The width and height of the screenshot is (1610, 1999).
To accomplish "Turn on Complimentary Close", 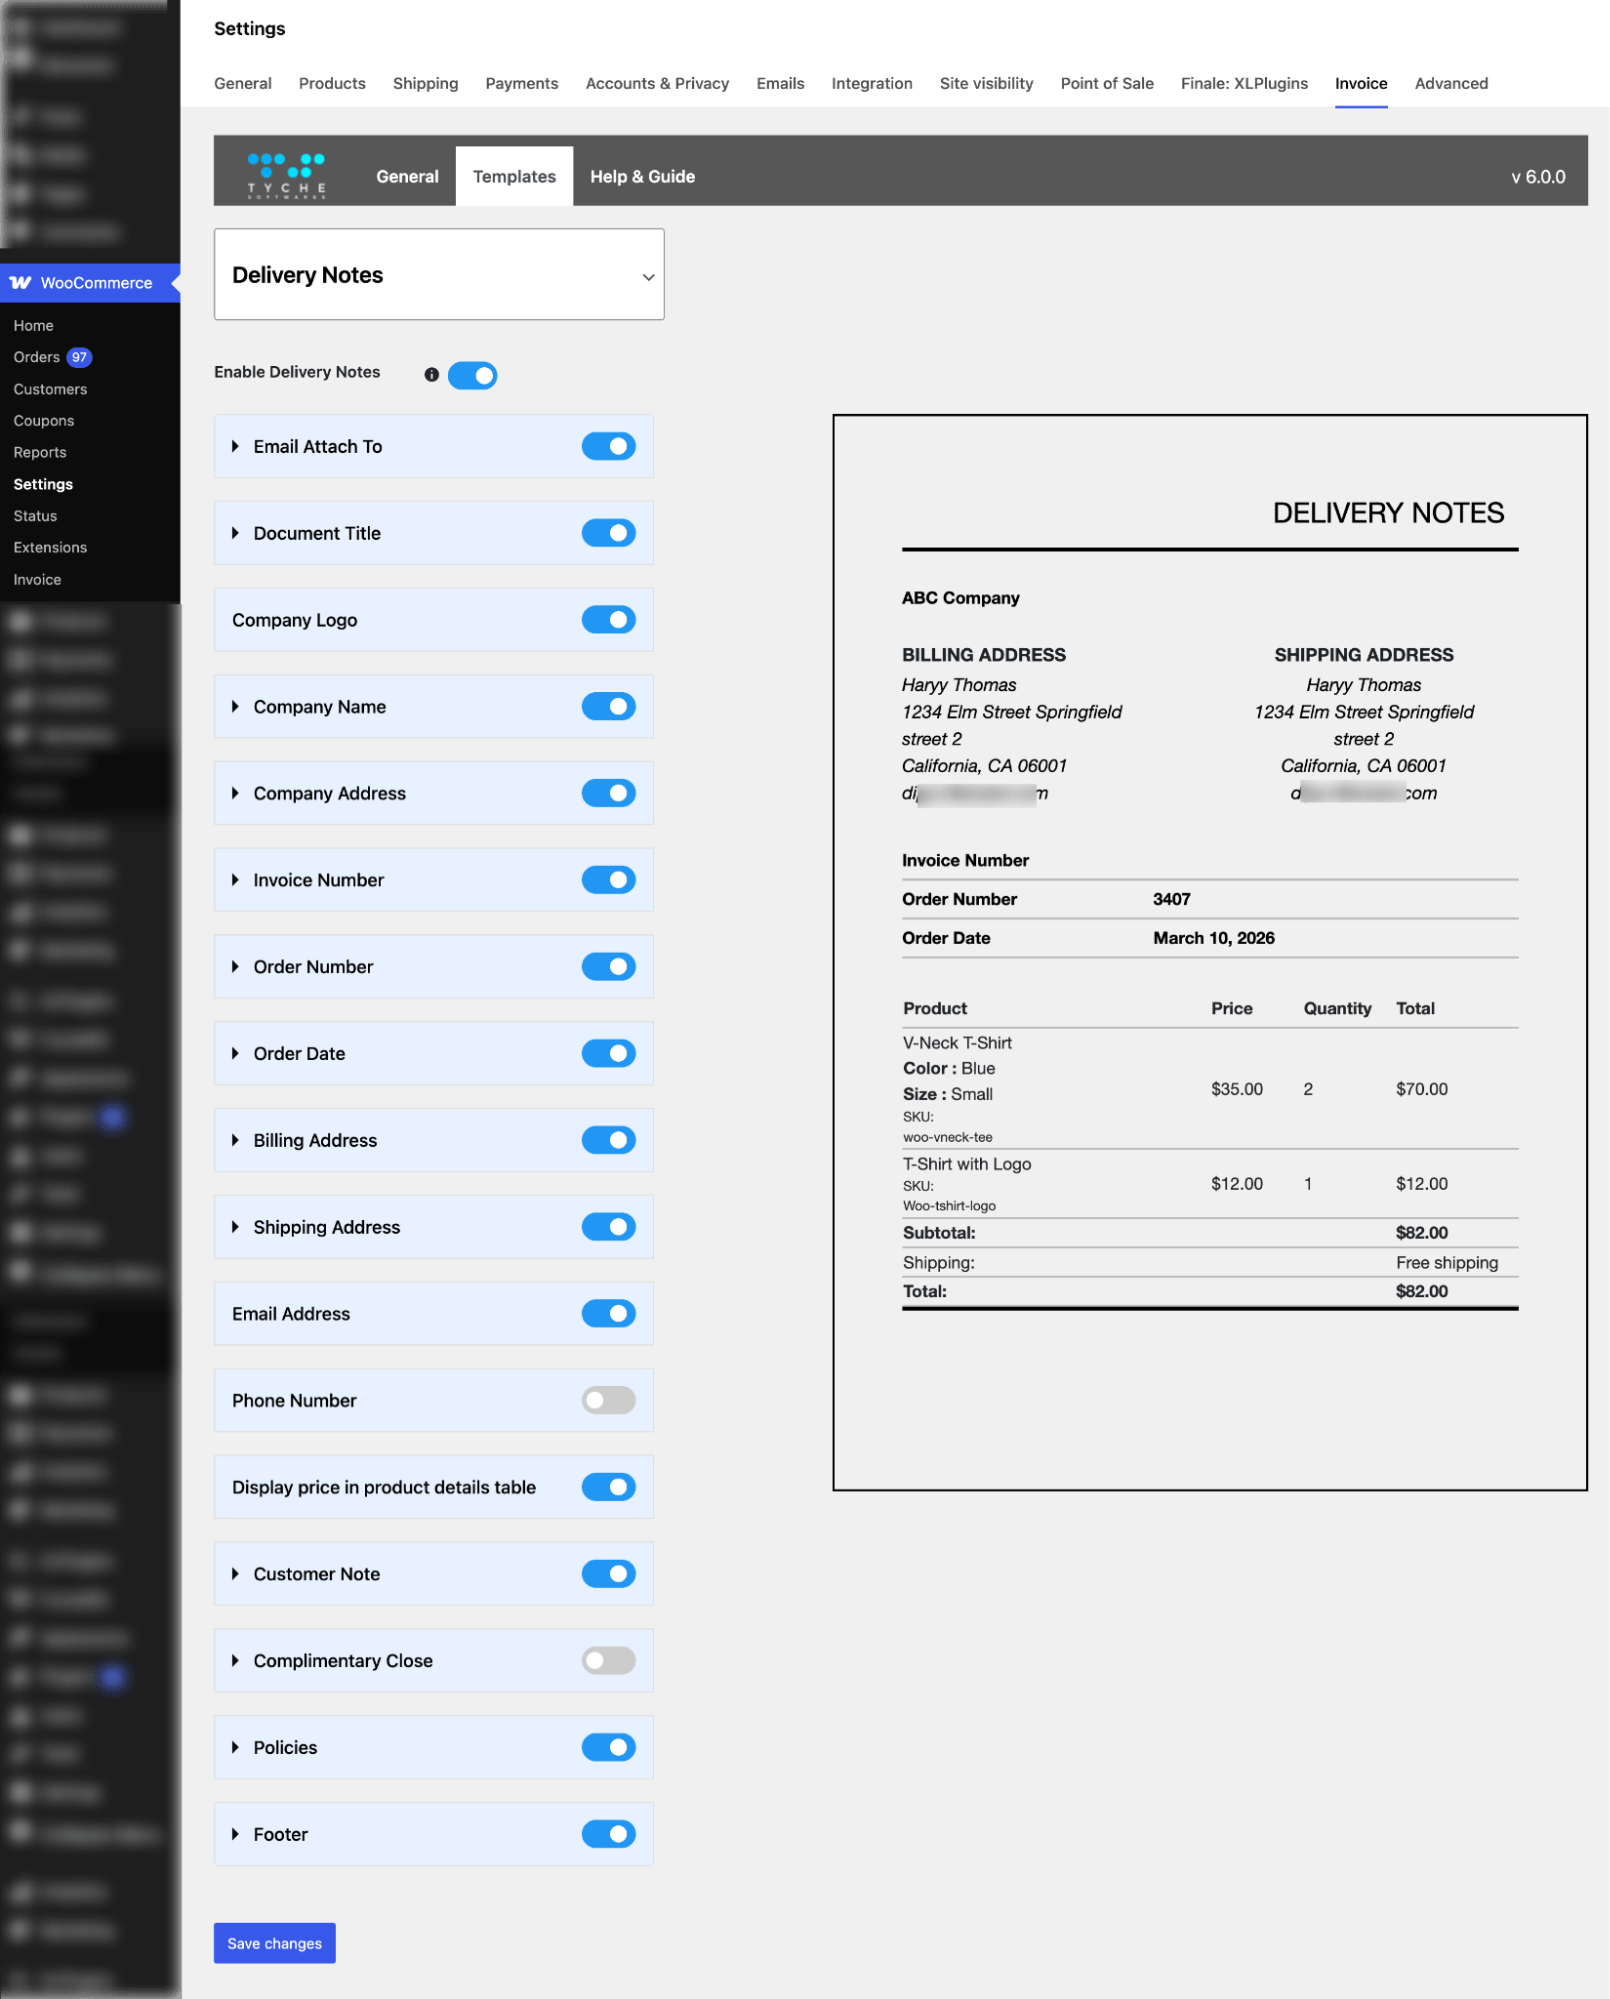I will pos(608,1660).
